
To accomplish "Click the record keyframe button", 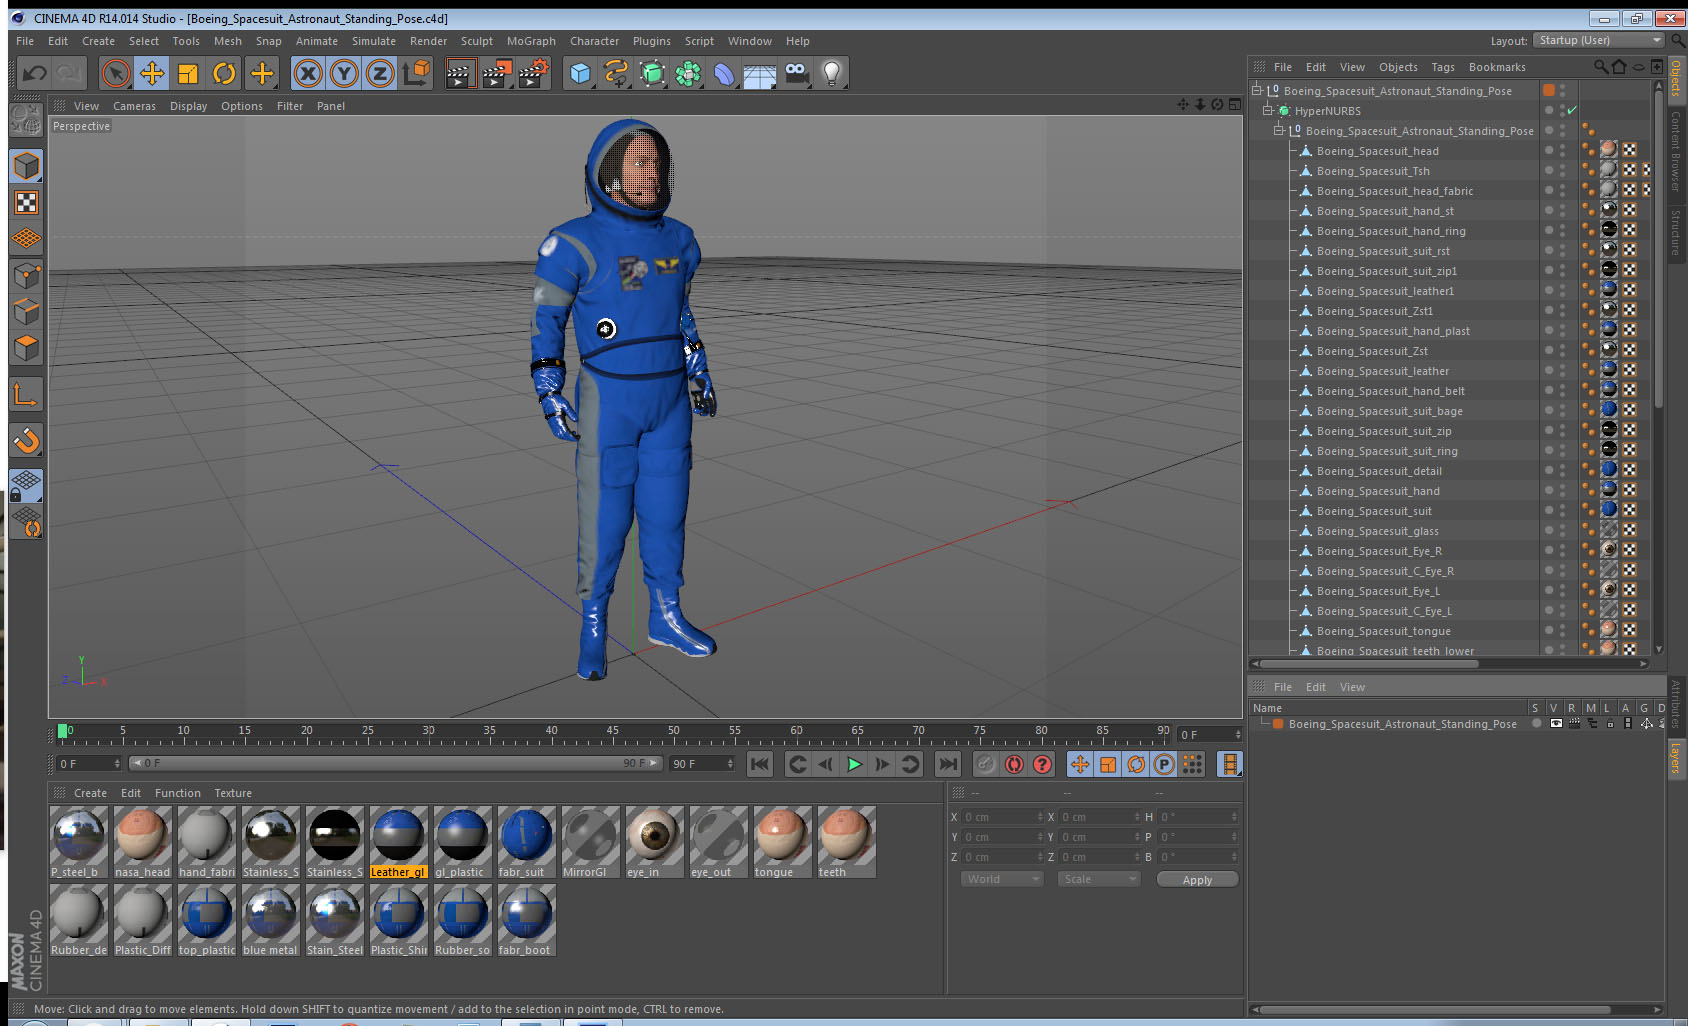I will (986, 764).
